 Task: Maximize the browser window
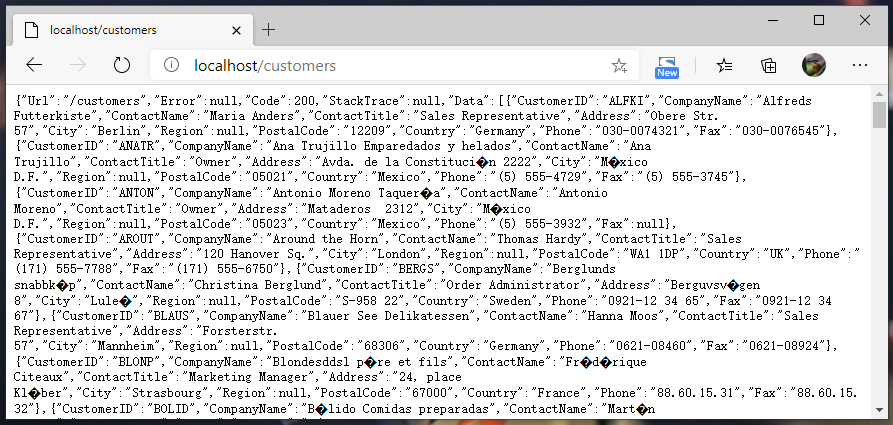point(819,21)
